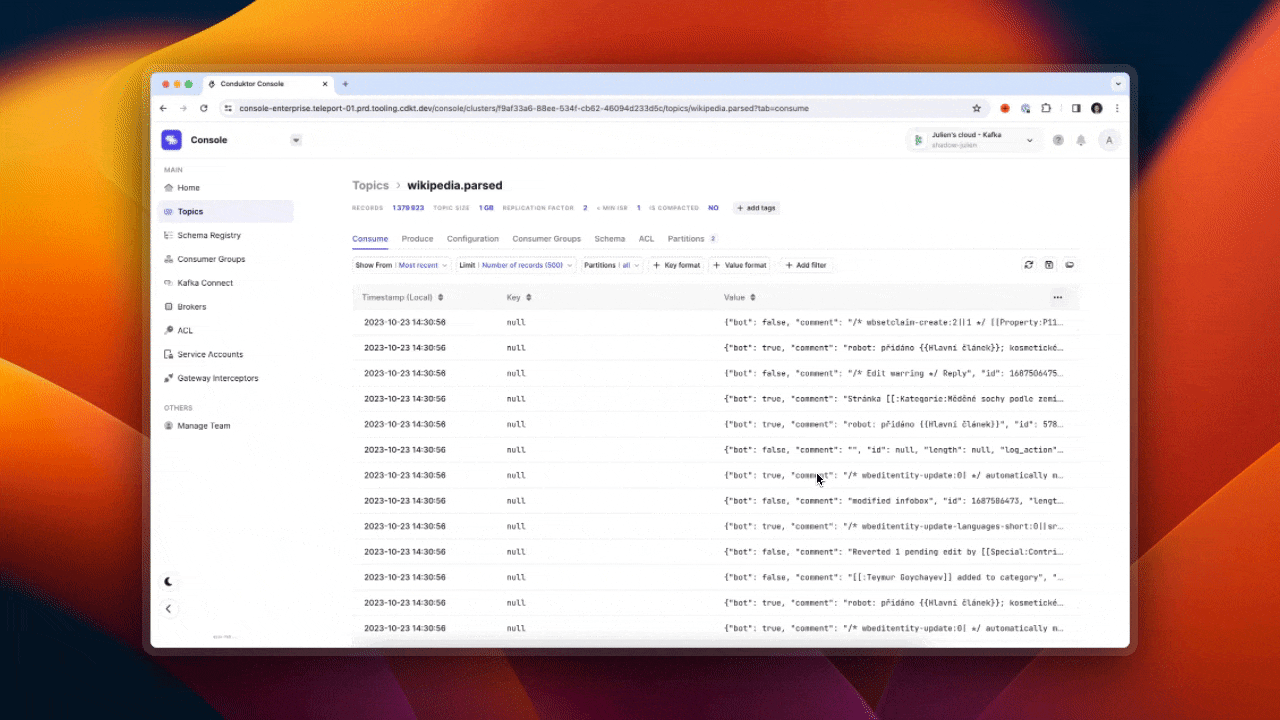The image size is (1280, 720).
Task: Click the save/export icon in the toolbar
Action: point(1049,265)
